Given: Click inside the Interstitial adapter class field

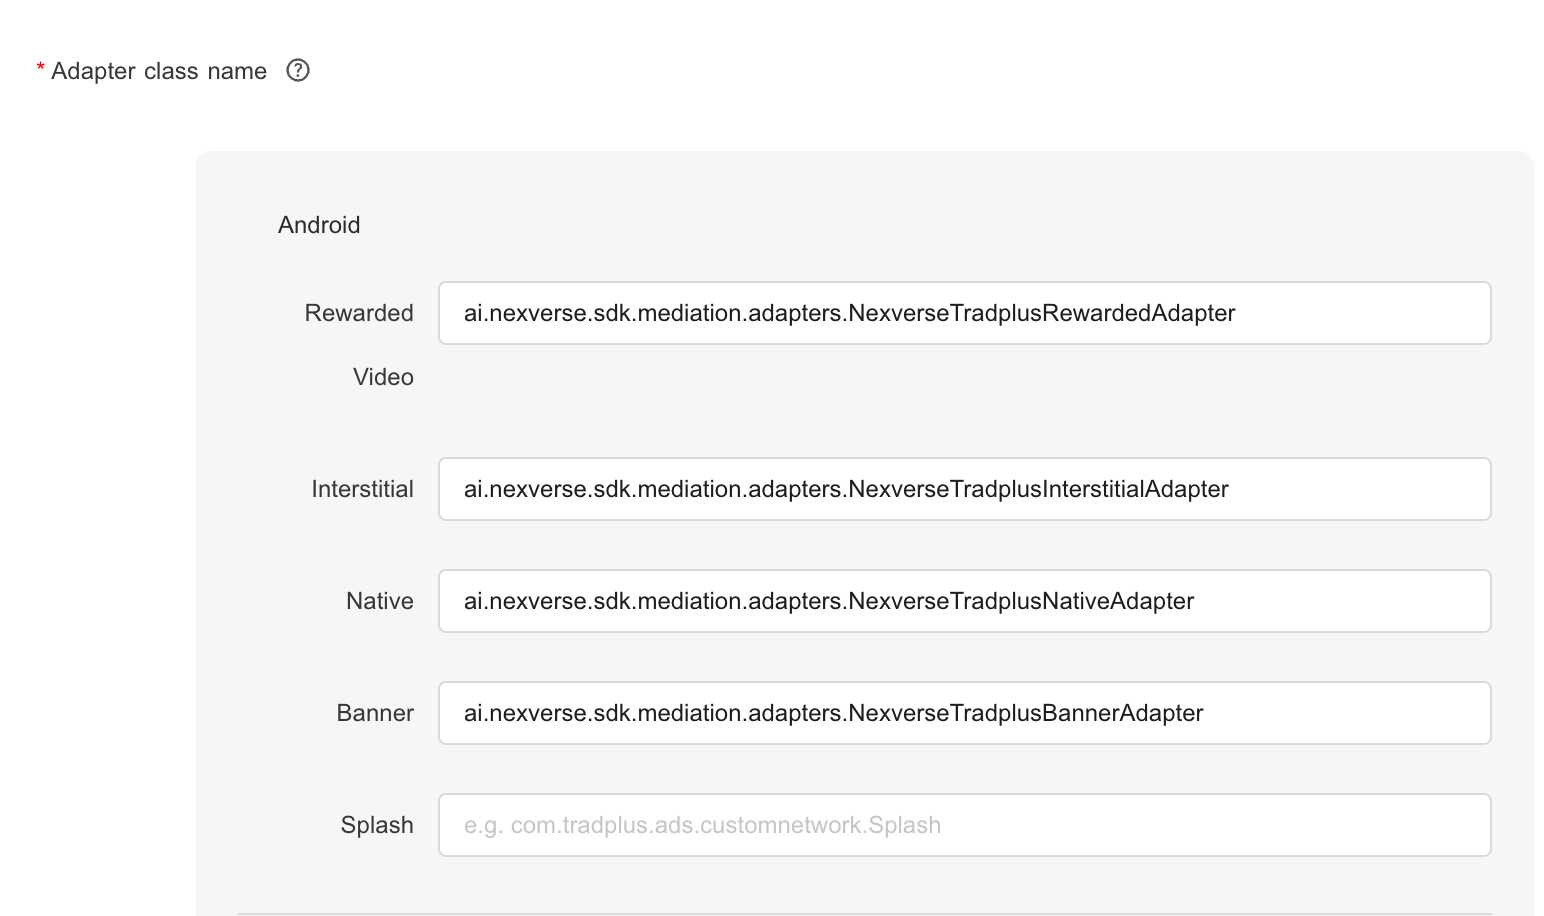Looking at the screenshot, I should click(x=963, y=489).
